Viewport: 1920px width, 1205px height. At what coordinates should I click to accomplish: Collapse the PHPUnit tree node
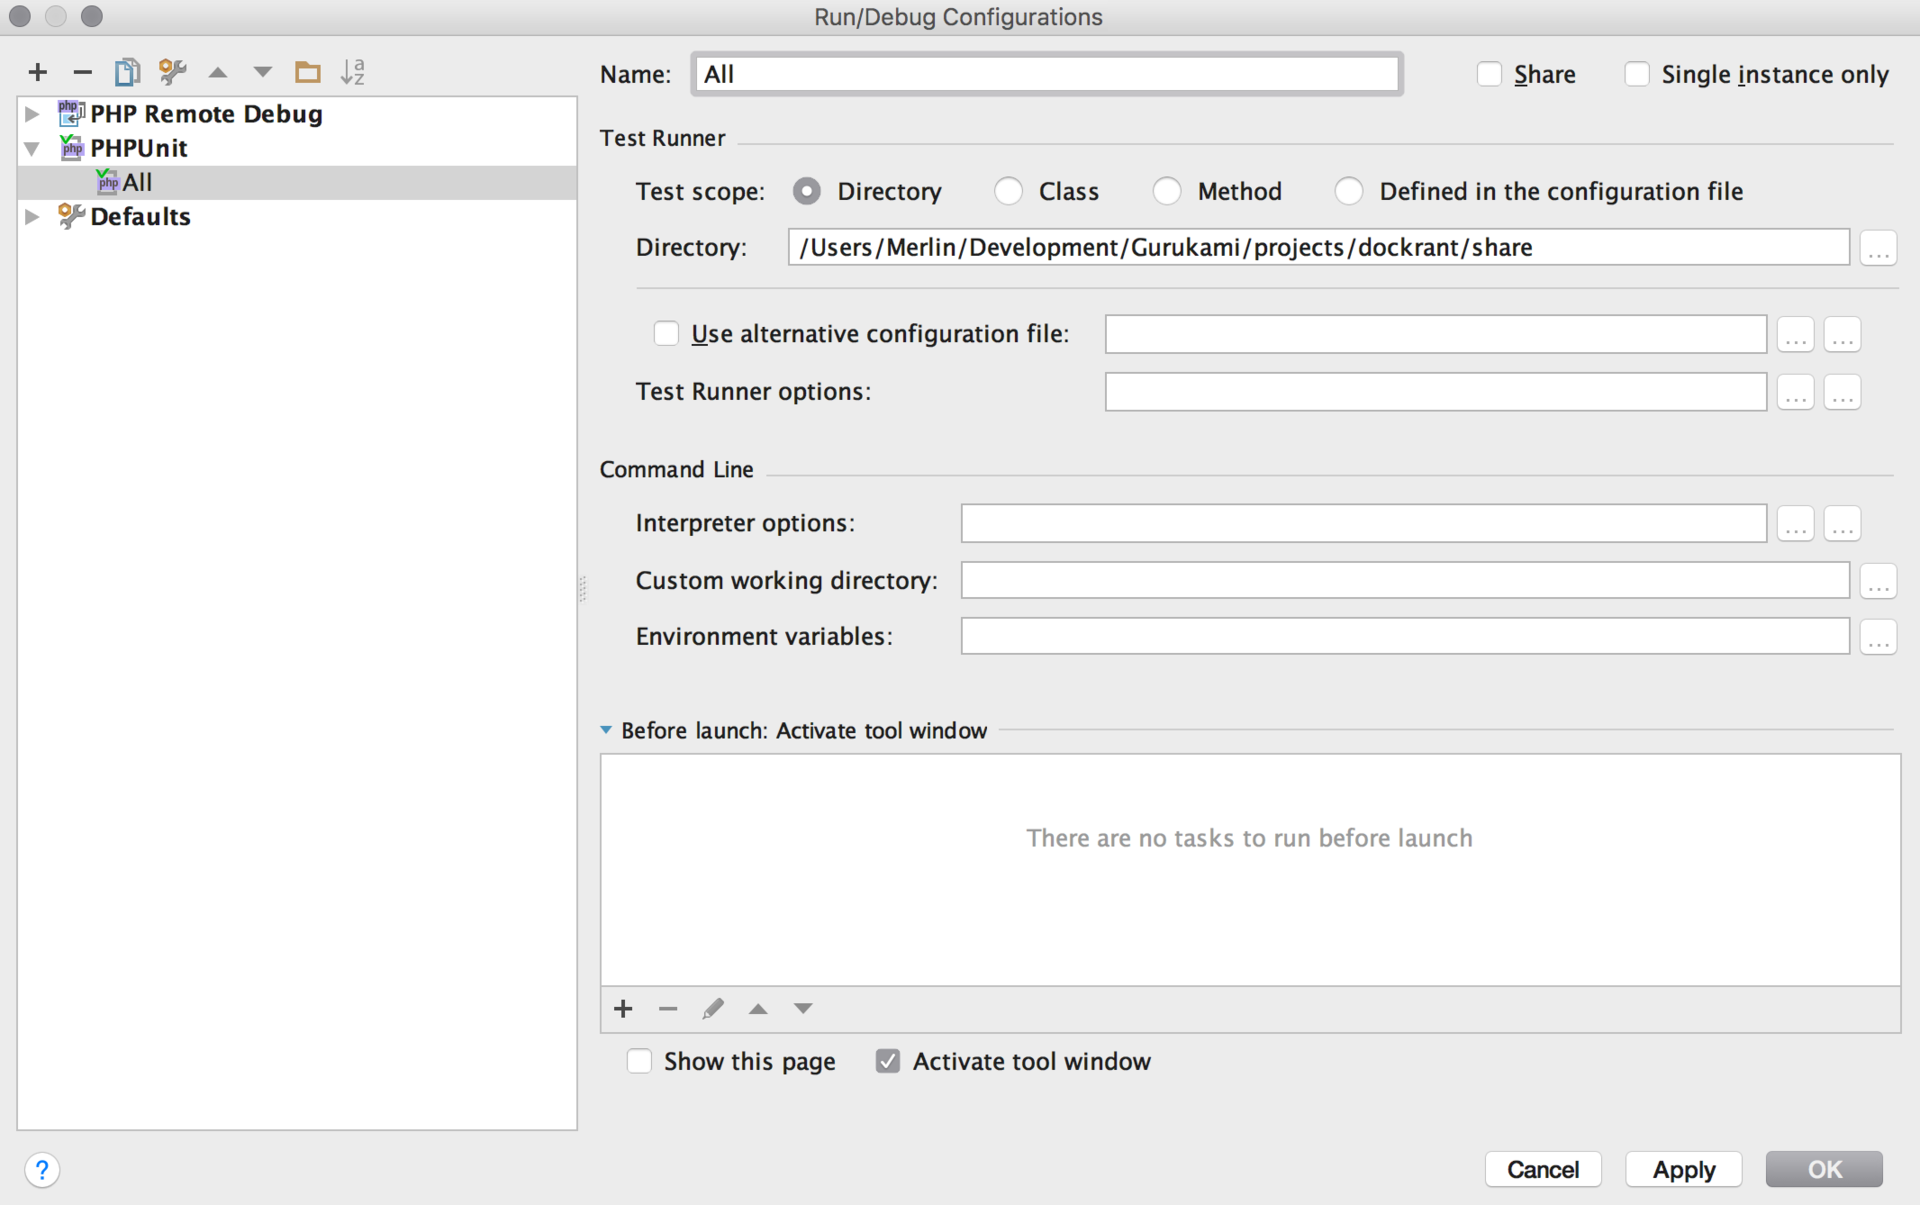pyautogui.click(x=32, y=148)
